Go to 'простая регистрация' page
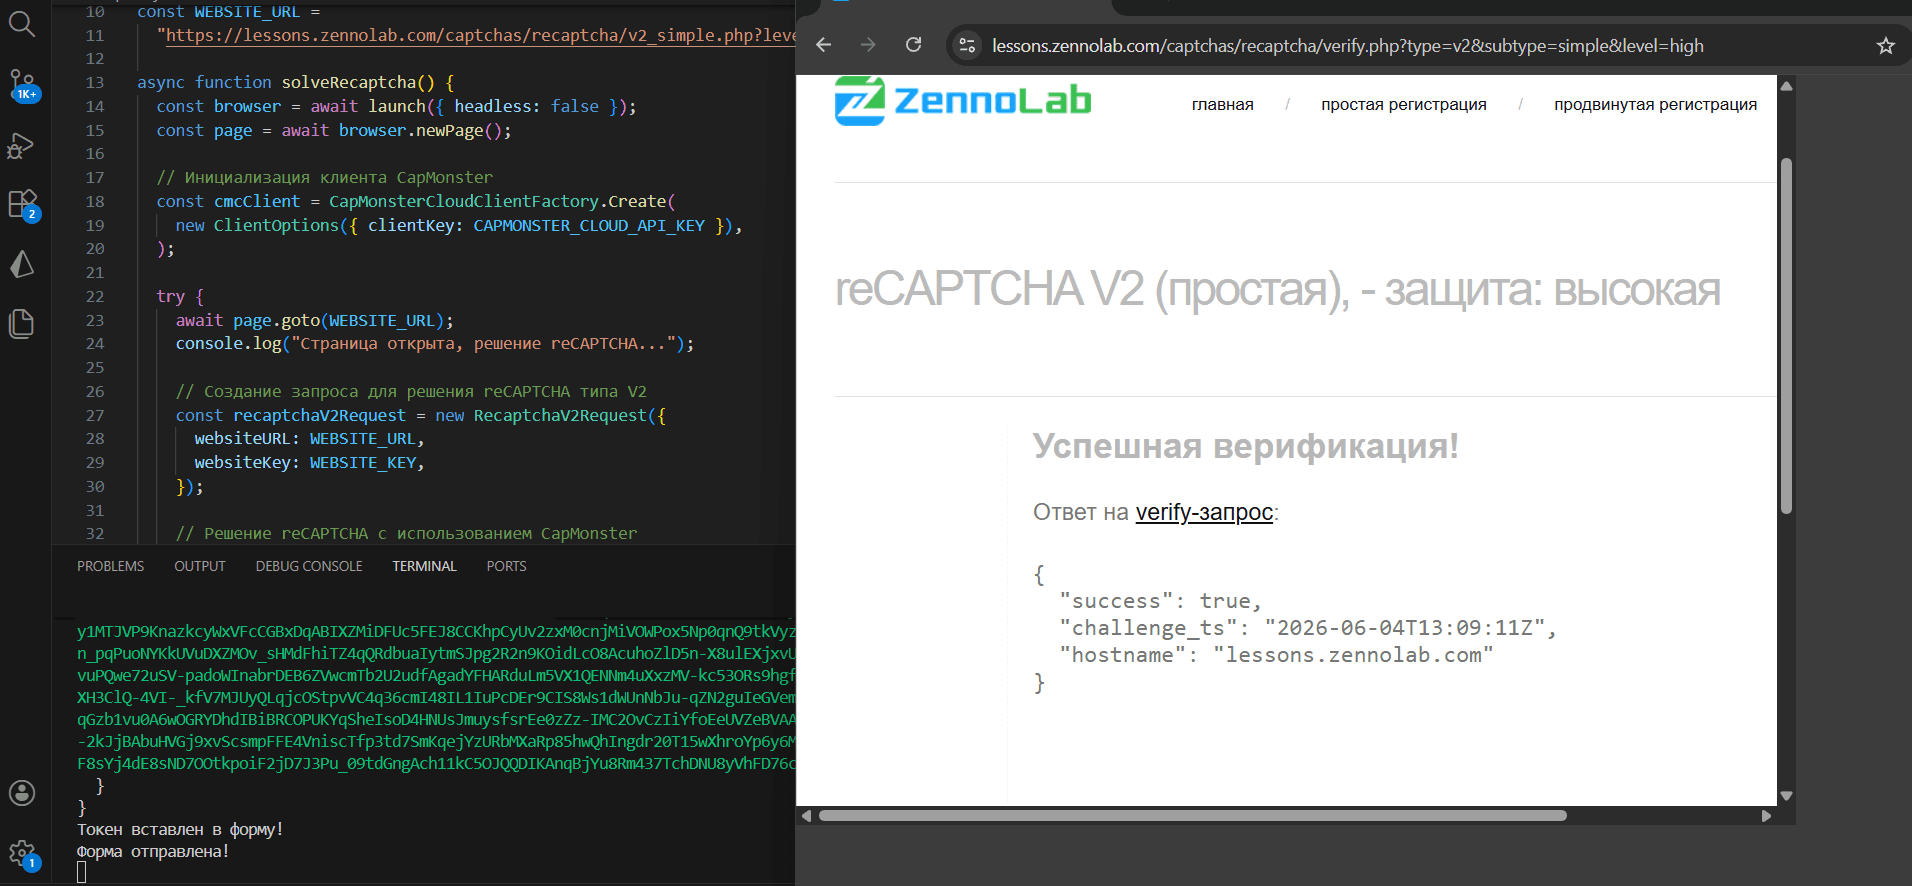Viewport: 1912px width, 886px height. (x=1403, y=105)
